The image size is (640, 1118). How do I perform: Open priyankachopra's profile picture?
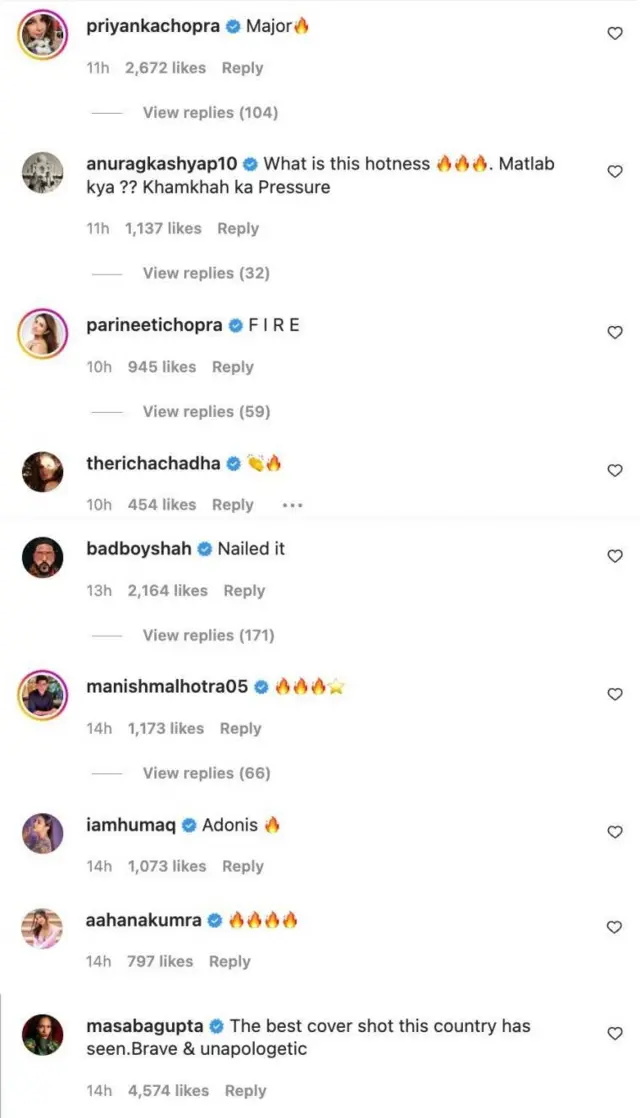(x=43, y=35)
